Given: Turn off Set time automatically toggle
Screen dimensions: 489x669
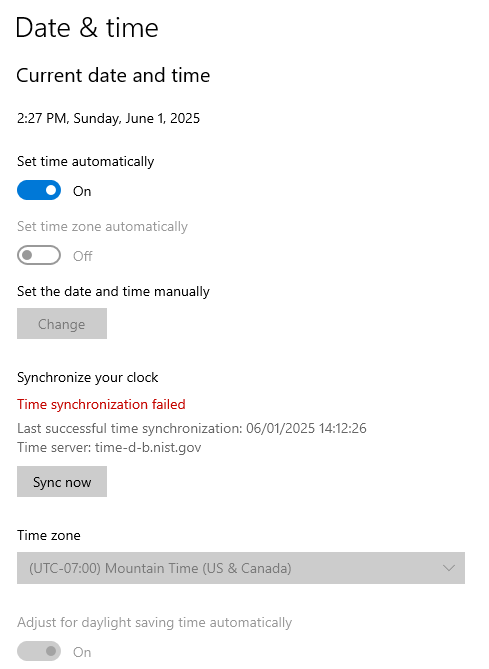Looking at the screenshot, I should [x=39, y=190].
